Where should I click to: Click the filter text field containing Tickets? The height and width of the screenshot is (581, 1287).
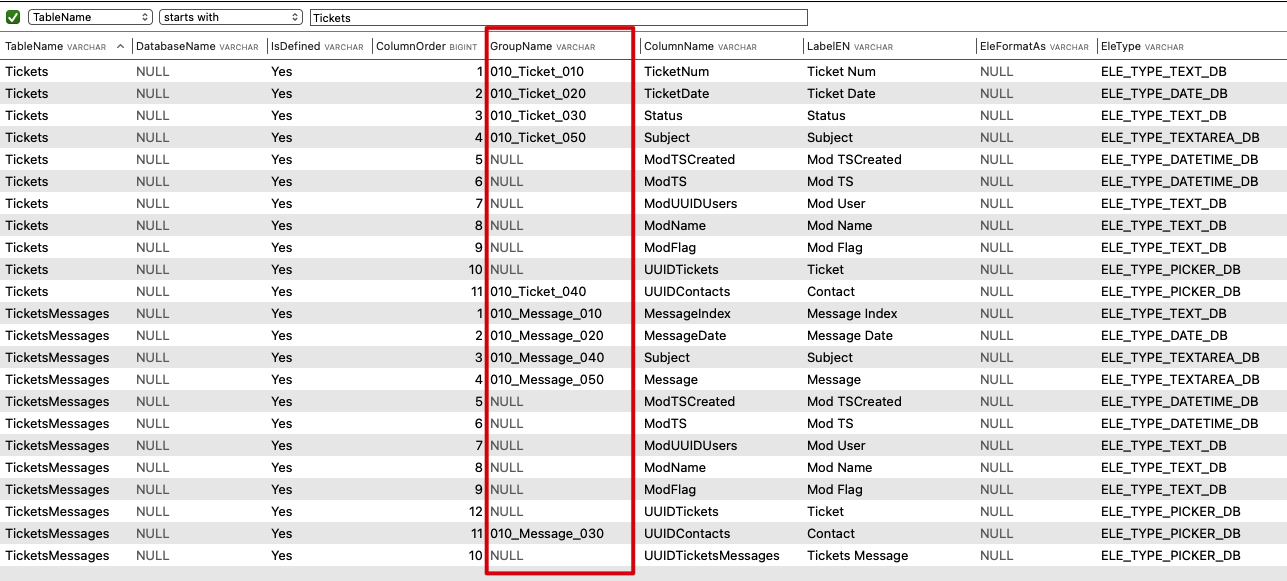coord(558,17)
